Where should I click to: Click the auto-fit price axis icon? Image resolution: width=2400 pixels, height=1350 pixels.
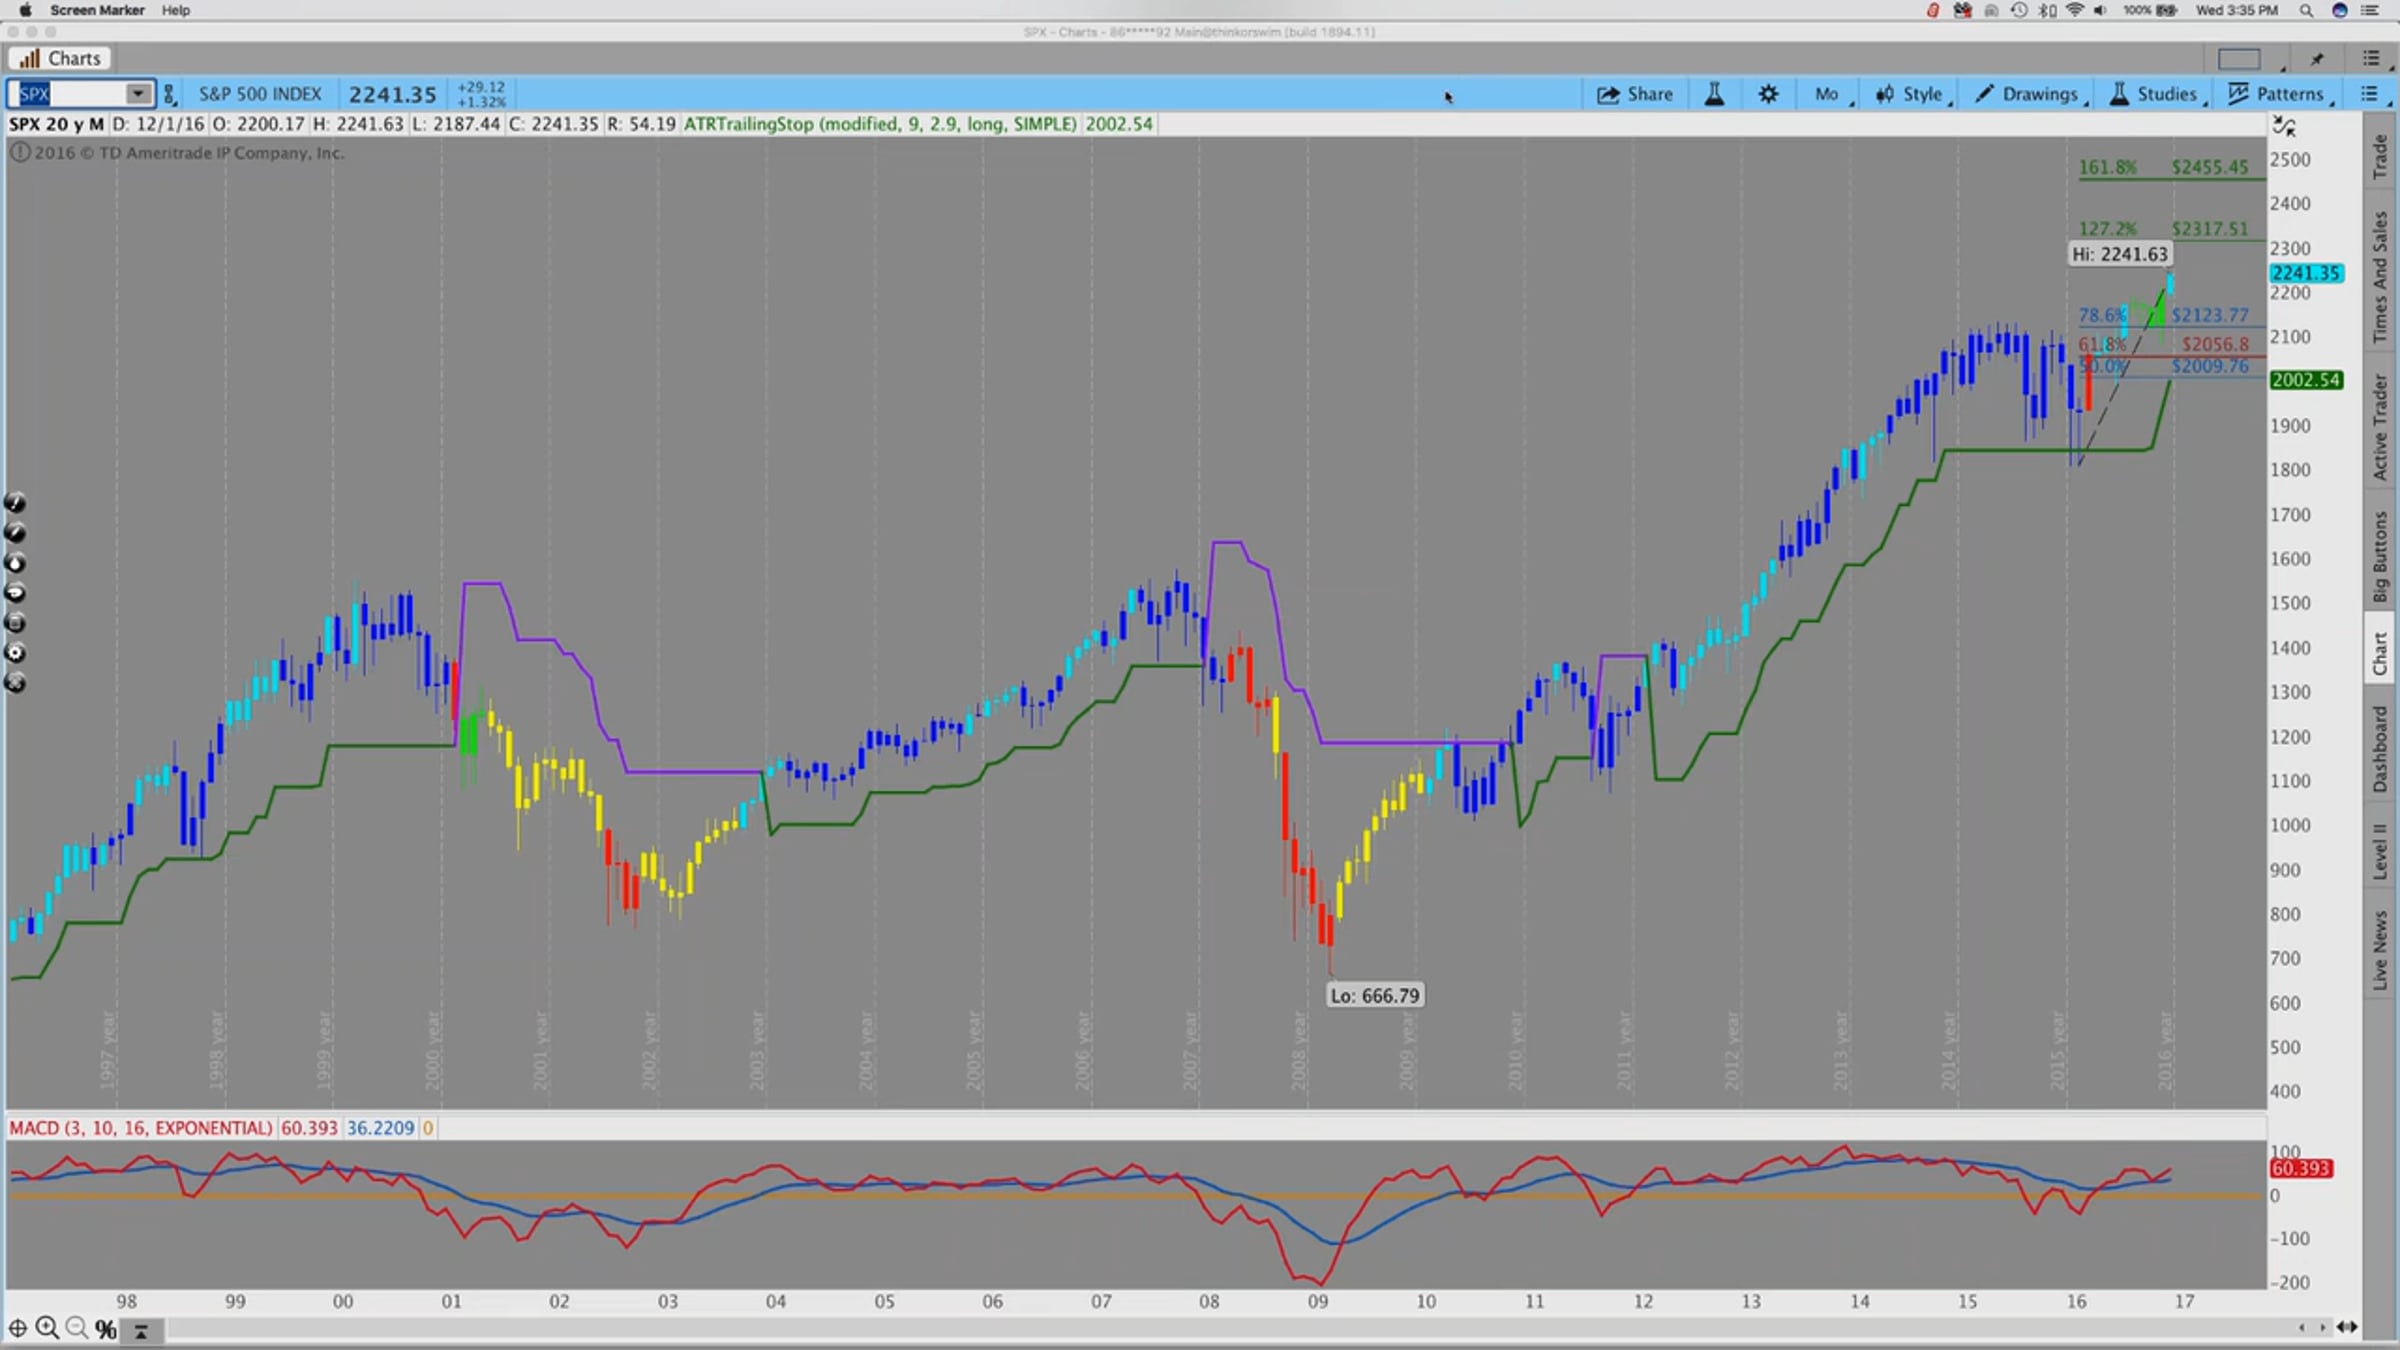2284,127
